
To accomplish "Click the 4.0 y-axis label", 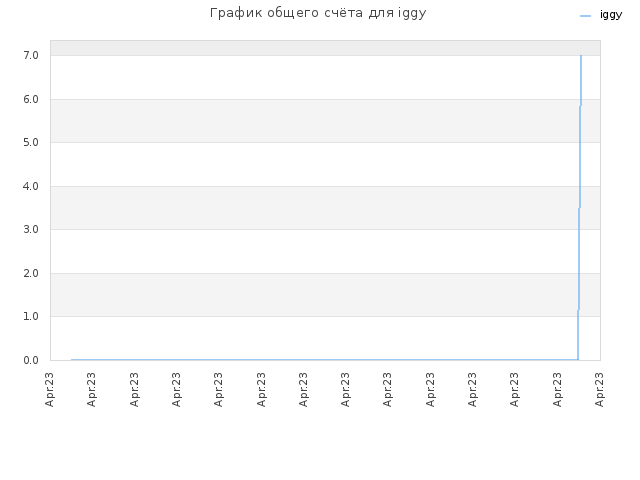I will click(31, 186).
